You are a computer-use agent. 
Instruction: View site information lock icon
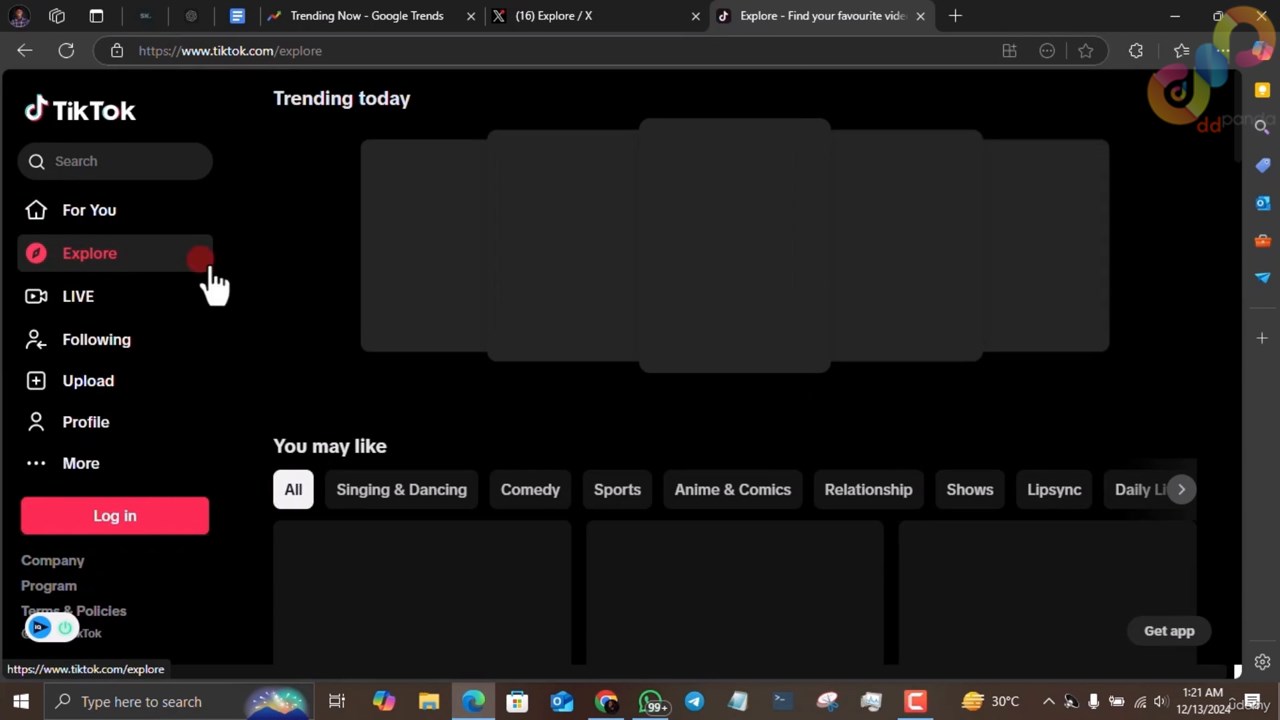pyautogui.click(x=117, y=51)
